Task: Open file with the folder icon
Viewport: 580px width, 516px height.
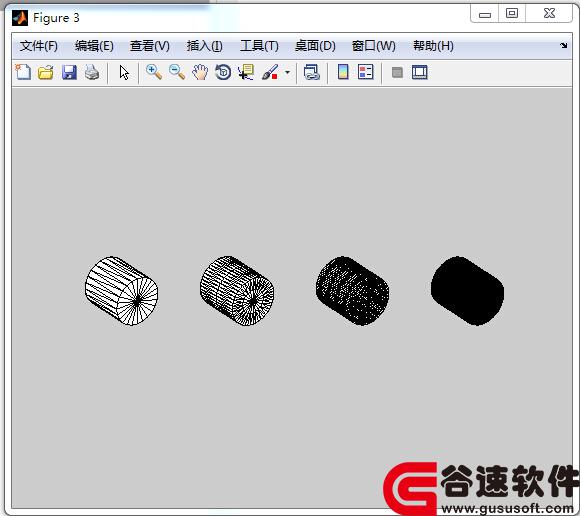Action: tap(46, 72)
